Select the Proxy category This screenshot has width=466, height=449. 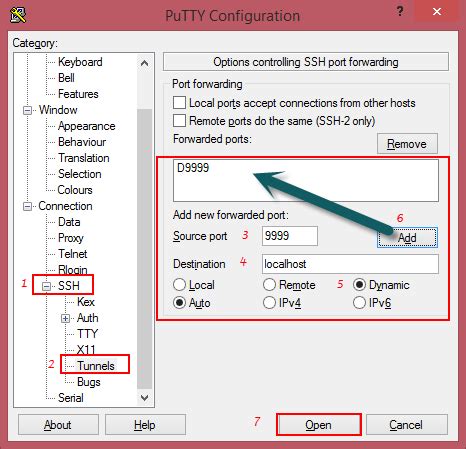[x=71, y=238]
